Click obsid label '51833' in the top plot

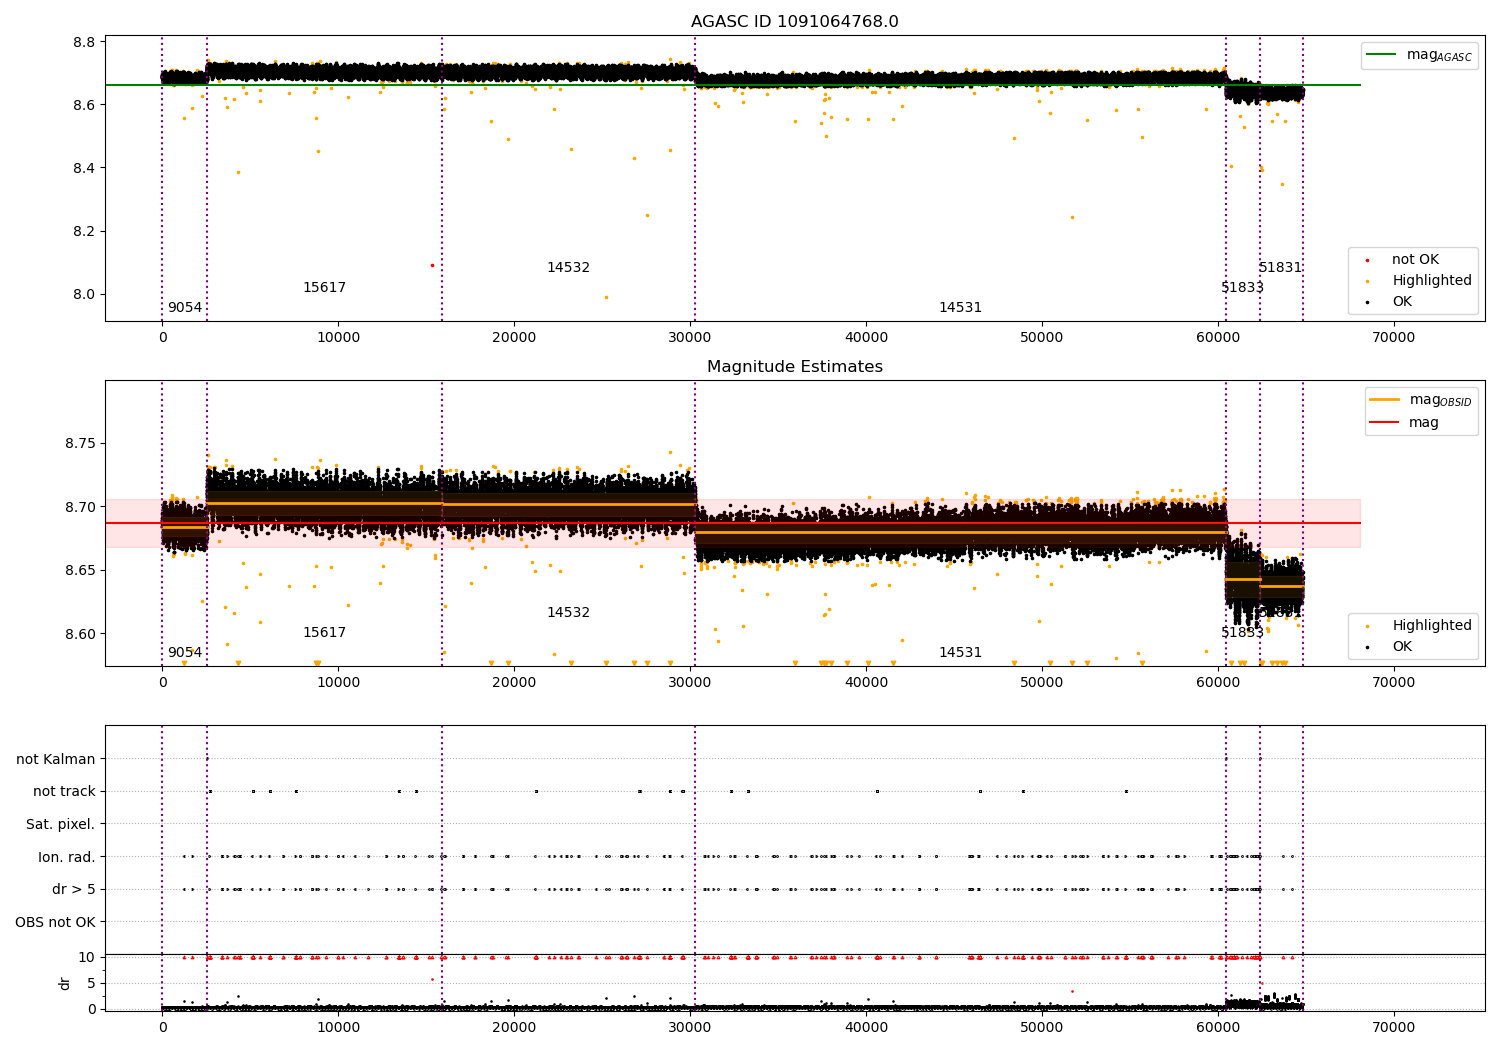click(x=1242, y=287)
